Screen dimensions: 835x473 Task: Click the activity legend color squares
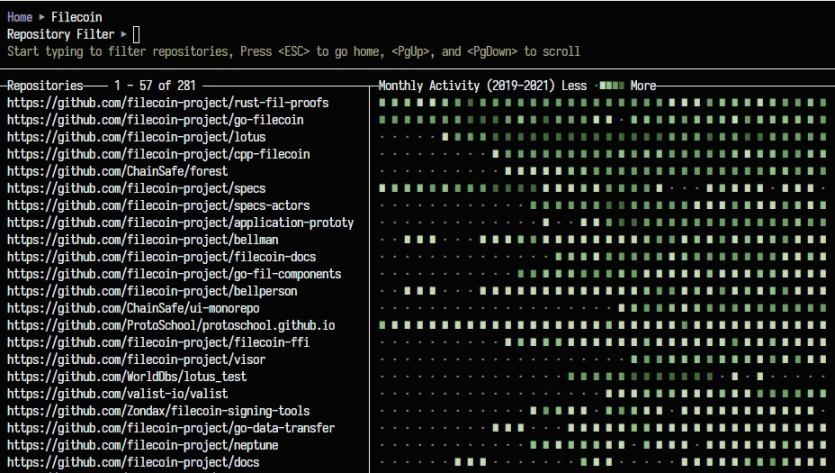tap(611, 86)
